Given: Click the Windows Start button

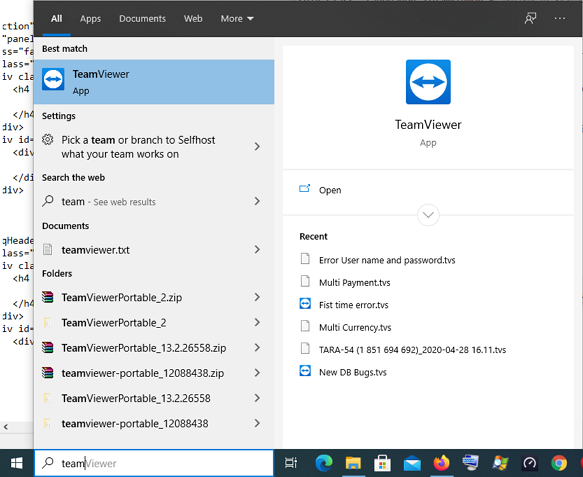Looking at the screenshot, I should point(16,463).
